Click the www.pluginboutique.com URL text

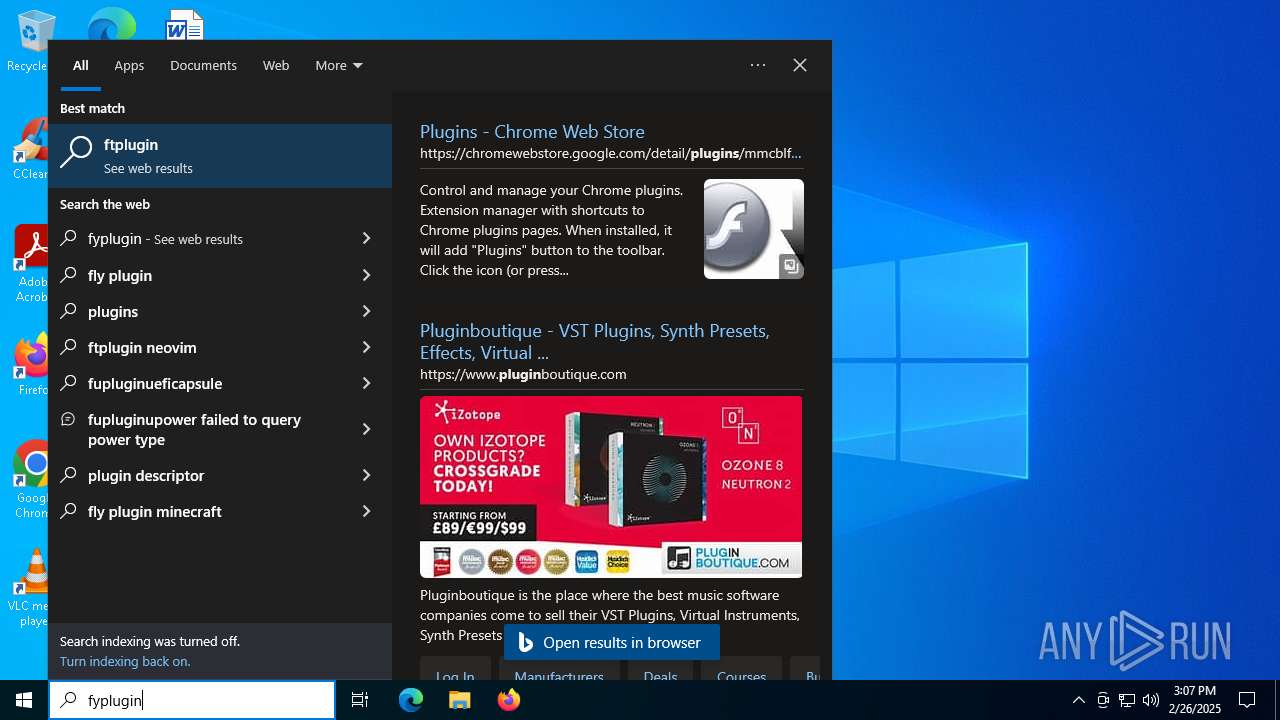(x=523, y=374)
